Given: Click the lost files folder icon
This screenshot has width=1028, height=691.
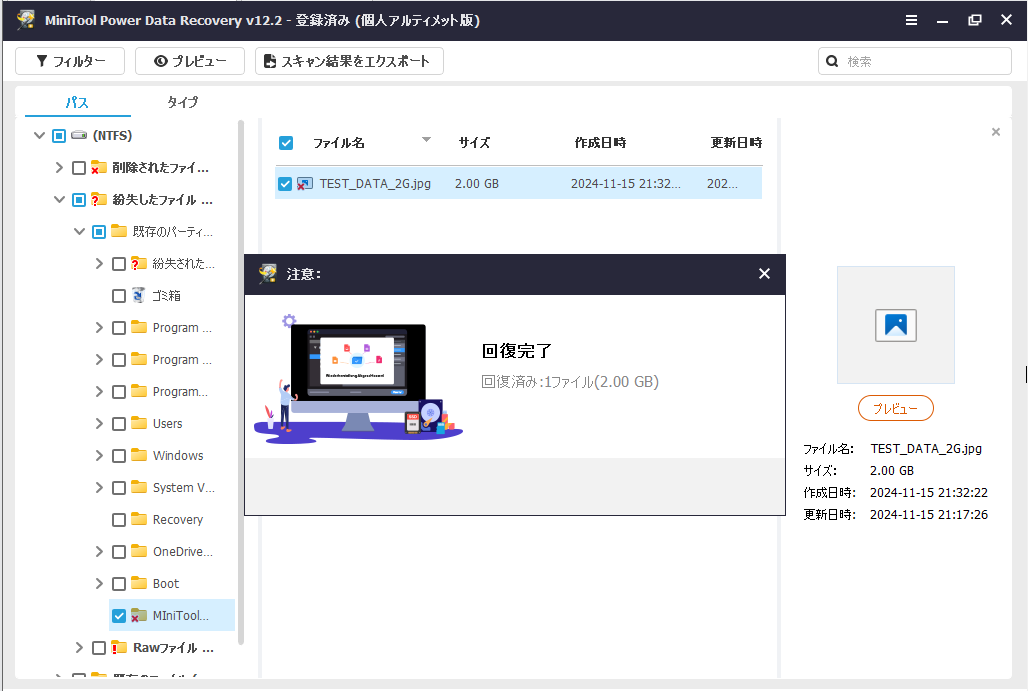Looking at the screenshot, I should coord(98,199).
